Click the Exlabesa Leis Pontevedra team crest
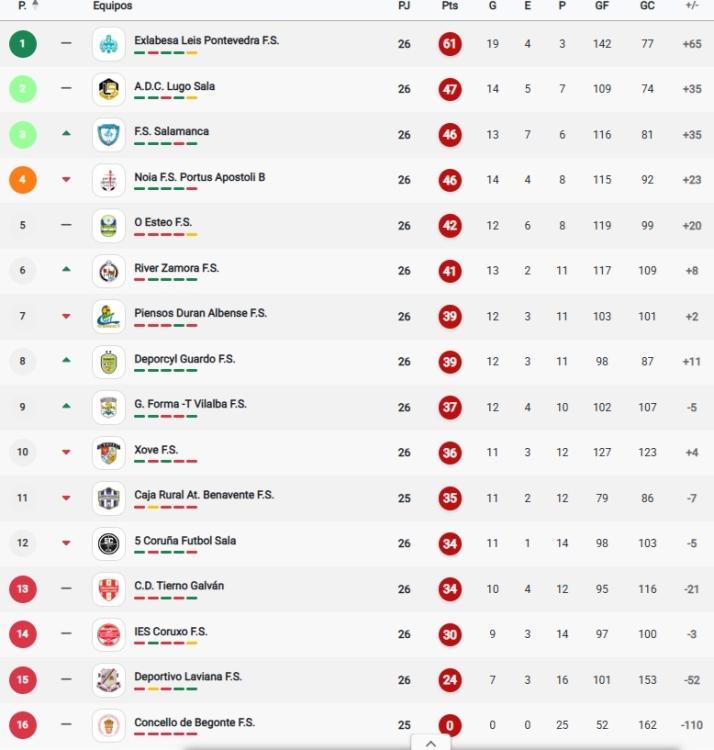The image size is (714, 750). point(108,44)
